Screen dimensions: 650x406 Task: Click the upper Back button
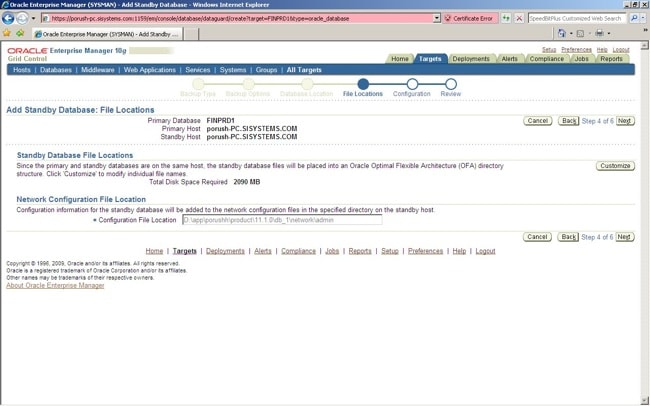click(568, 121)
